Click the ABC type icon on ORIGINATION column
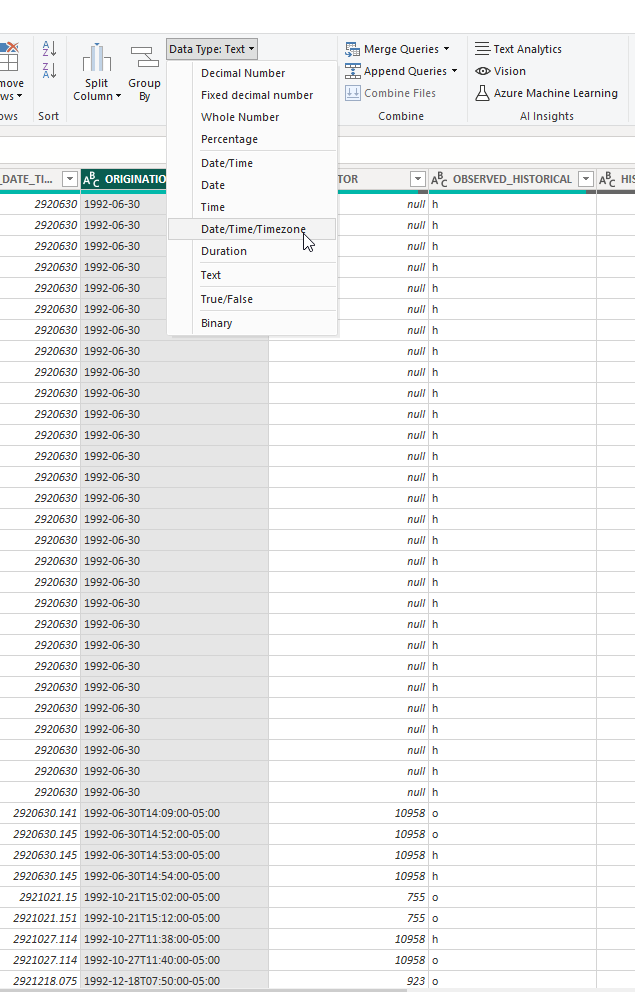 click(91, 180)
